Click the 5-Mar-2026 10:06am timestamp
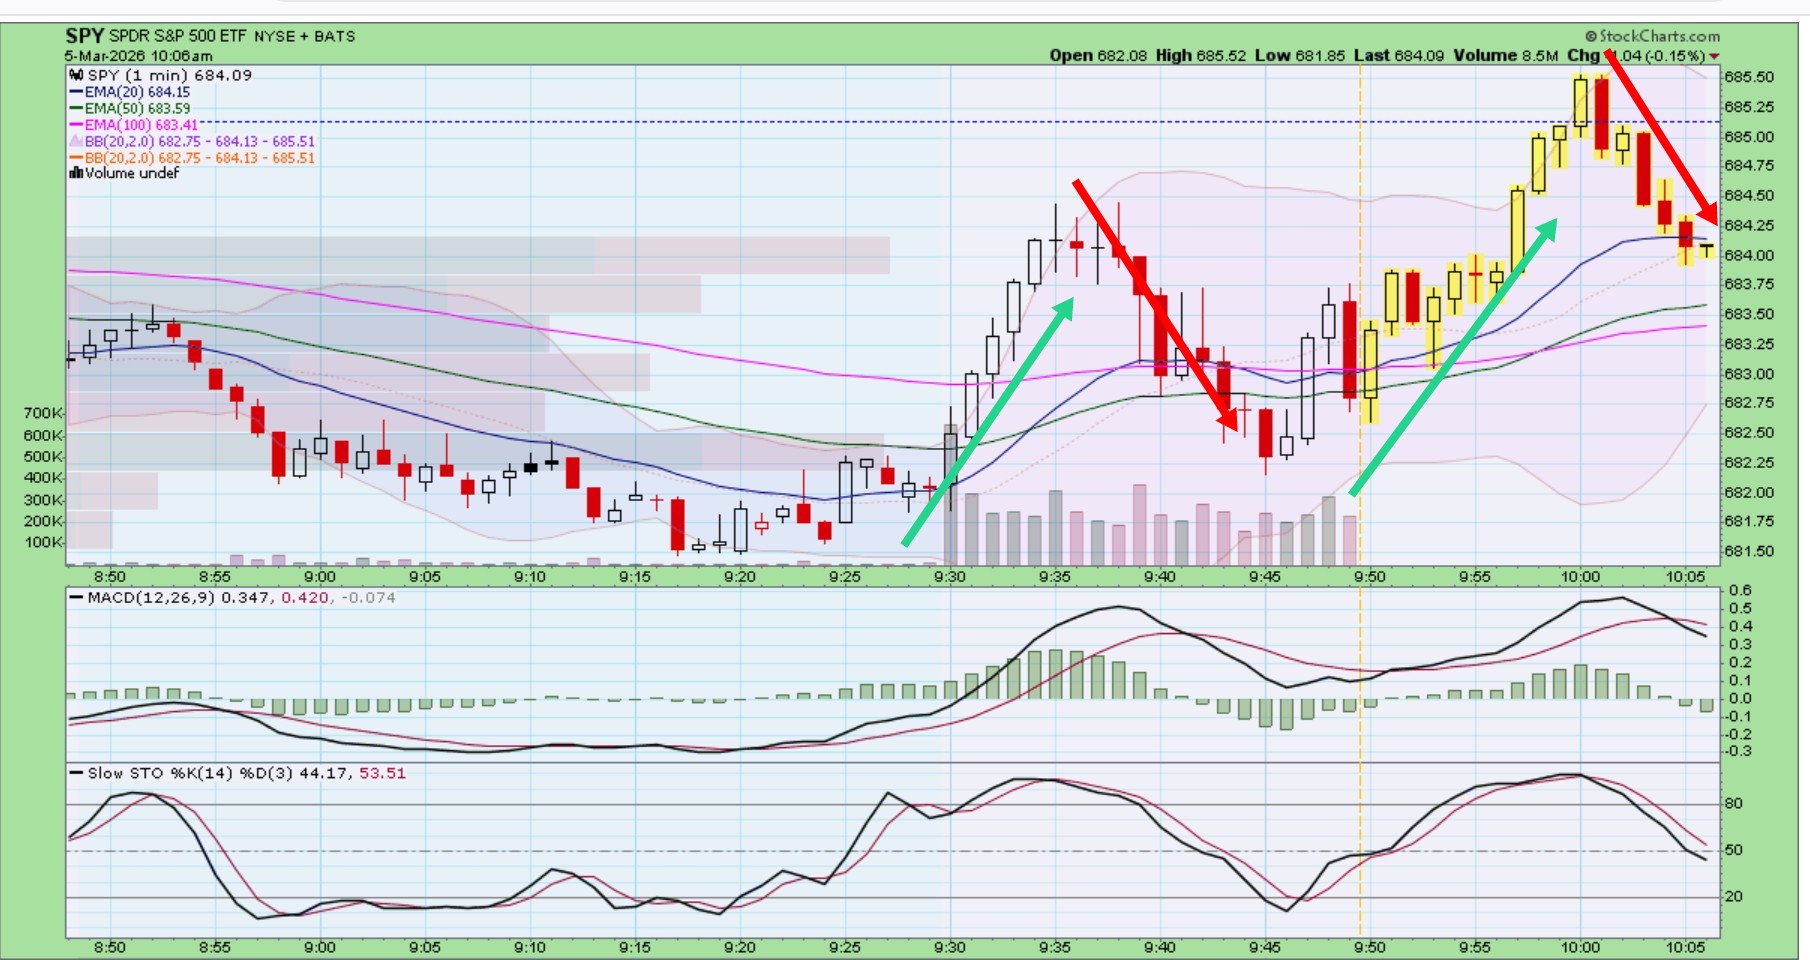The width and height of the screenshot is (1810, 960). coord(139,56)
